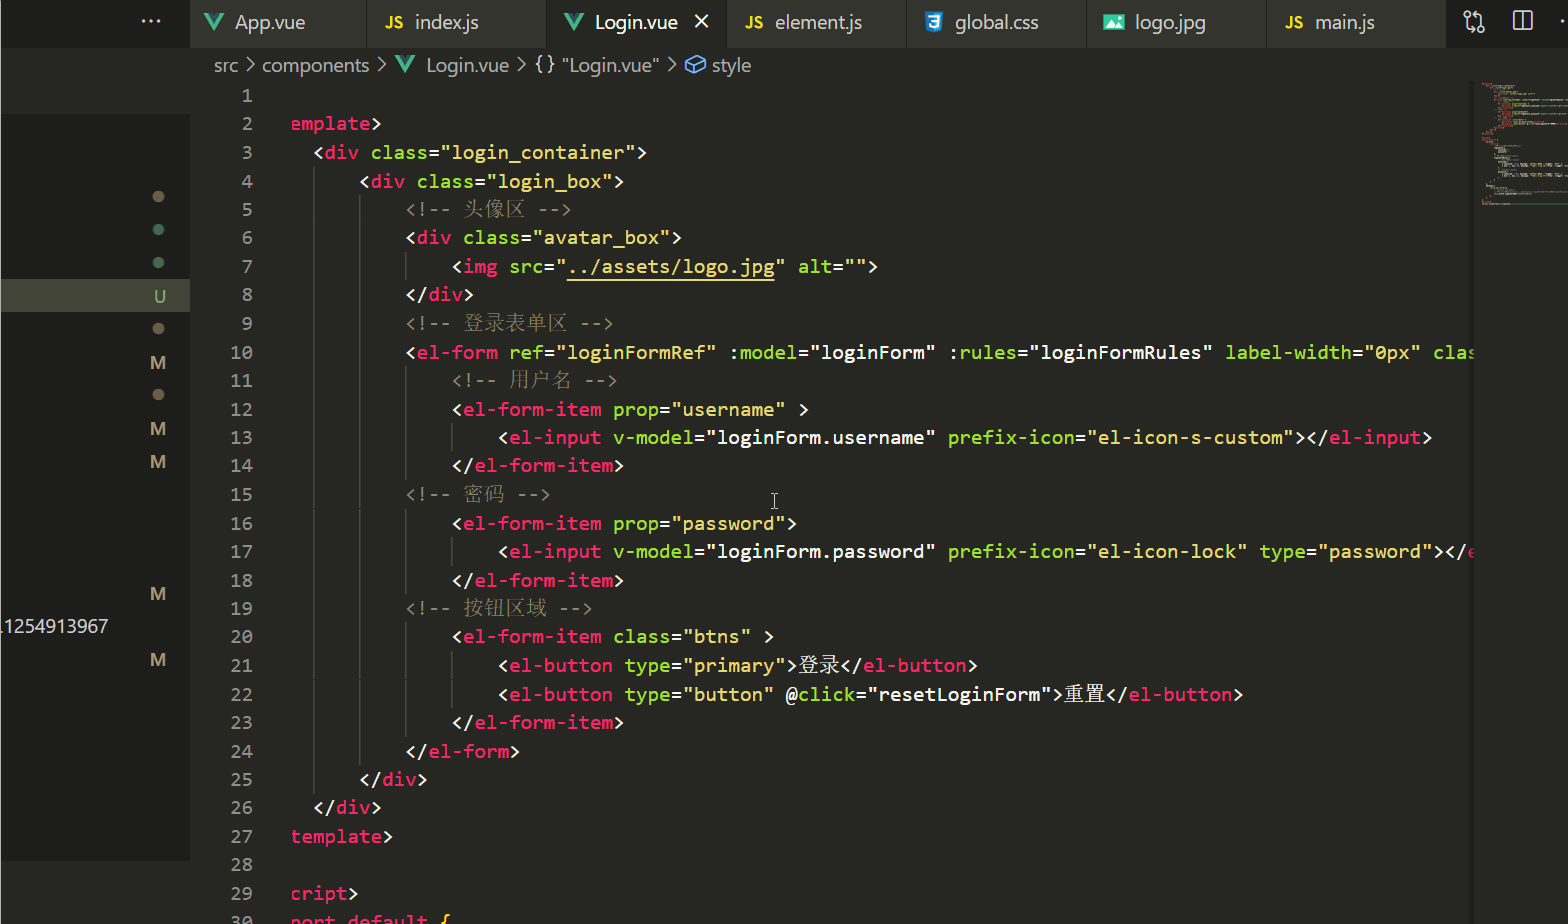The image size is (1568, 924).
Task: Switch to the element.js tab
Action: coord(816,23)
